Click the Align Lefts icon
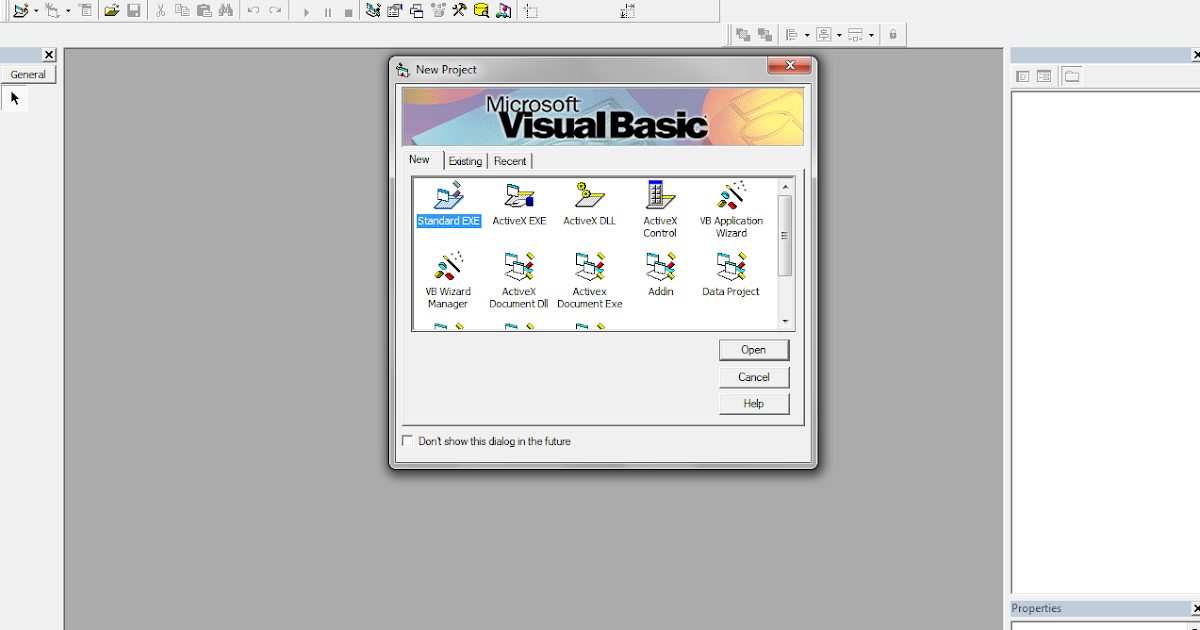 tap(792, 34)
